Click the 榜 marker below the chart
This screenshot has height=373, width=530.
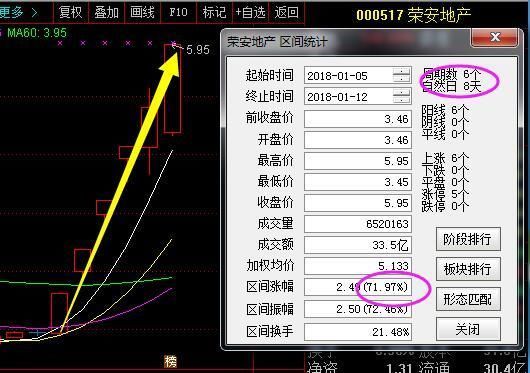[x=171, y=362]
